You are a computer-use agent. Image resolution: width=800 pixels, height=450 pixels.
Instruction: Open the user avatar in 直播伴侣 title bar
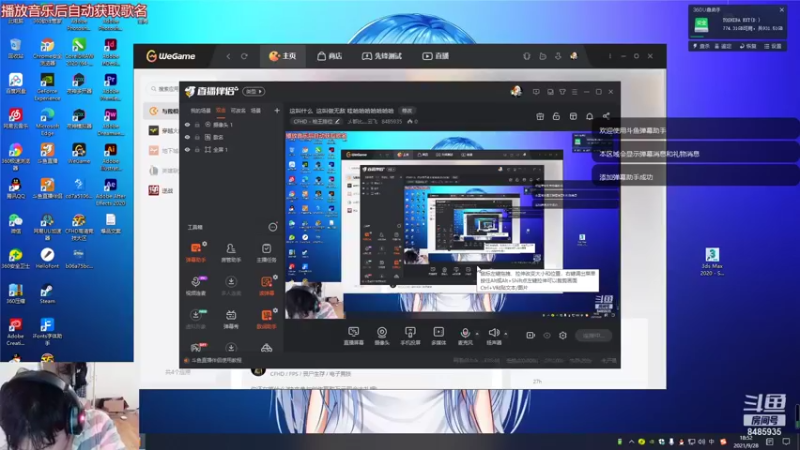click(x=516, y=91)
